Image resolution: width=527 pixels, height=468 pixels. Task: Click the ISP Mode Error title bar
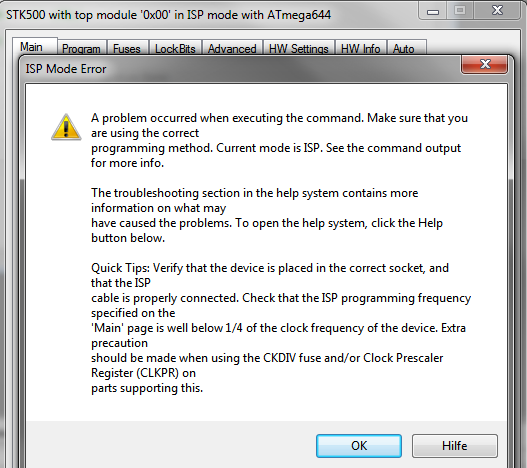pos(235,69)
